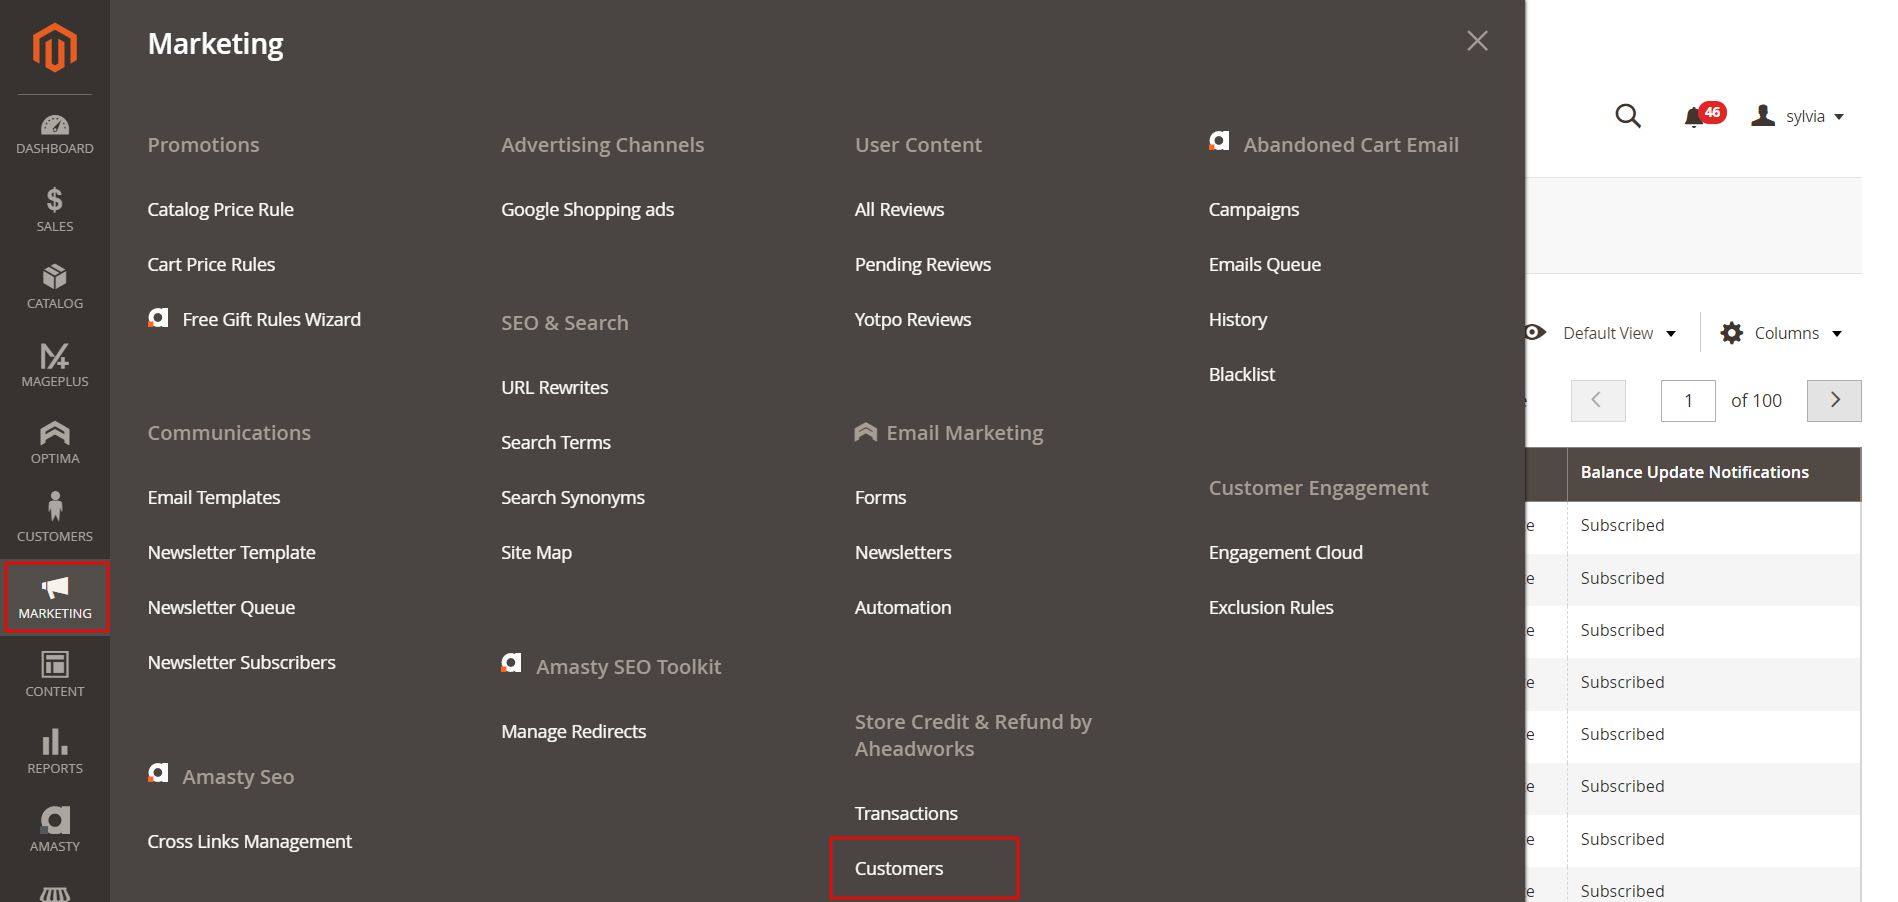Select the Marketing sidebar icon

click(x=55, y=597)
